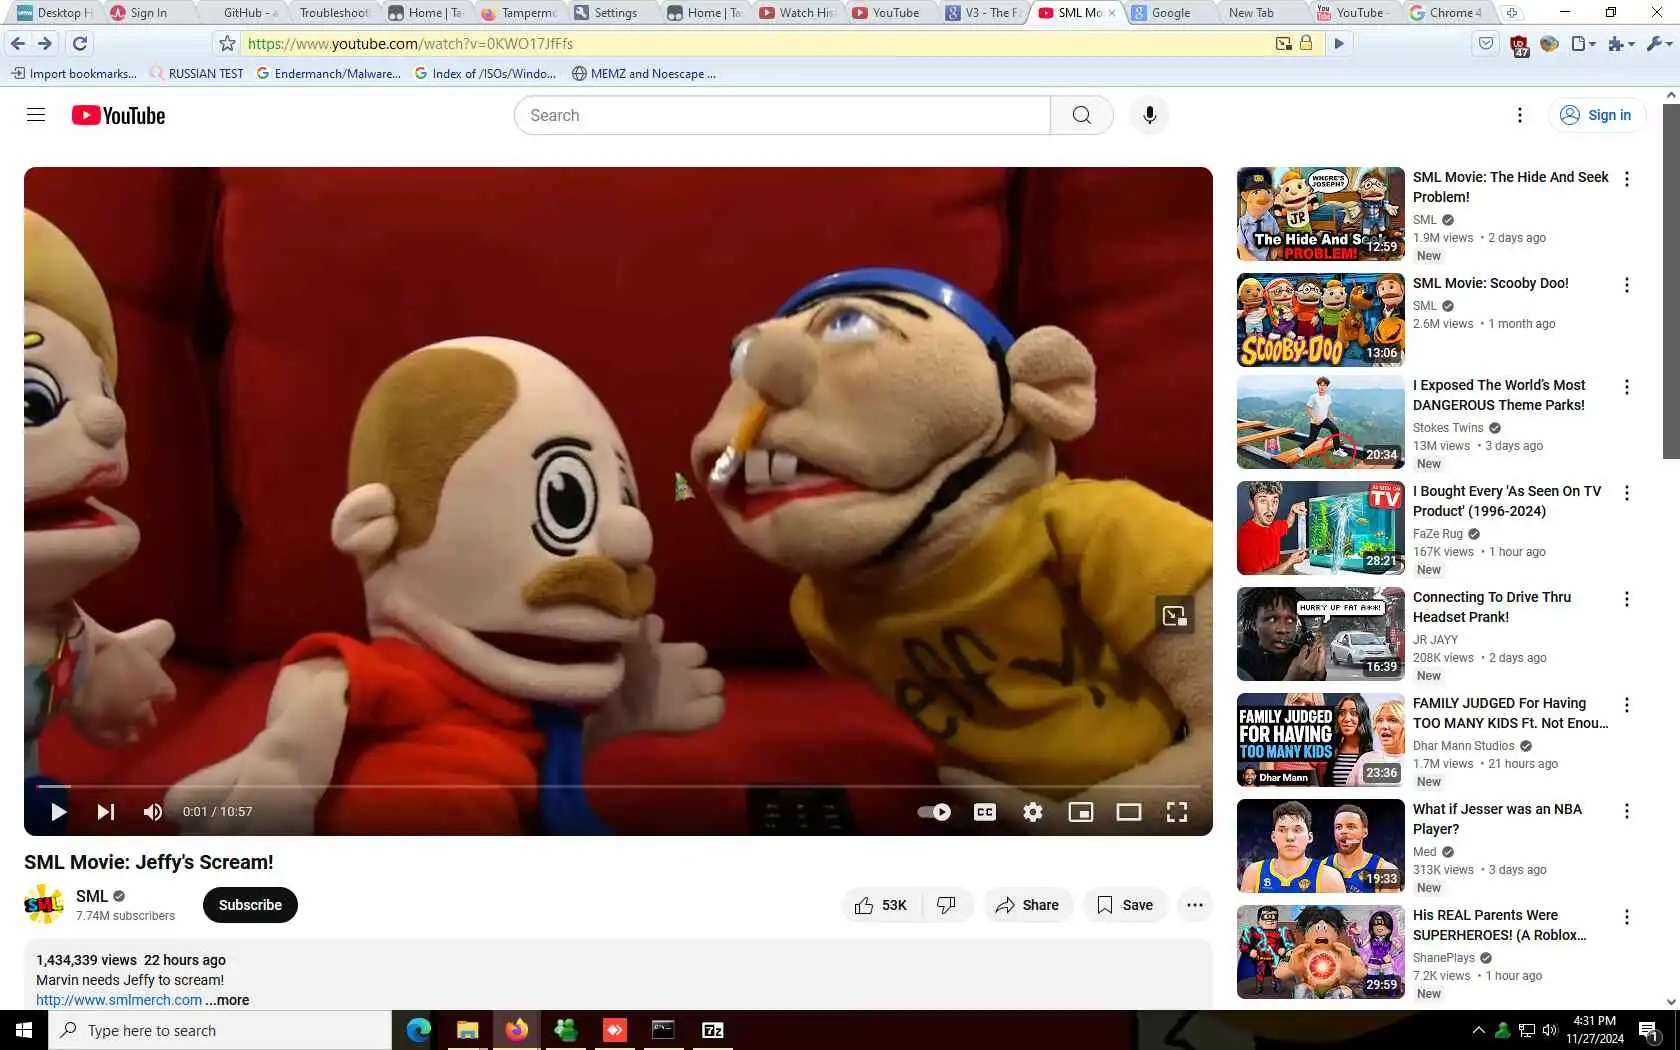The height and width of the screenshot is (1050, 1680).
Task: Click picture-in-picture icon in address bar
Action: (x=1283, y=43)
